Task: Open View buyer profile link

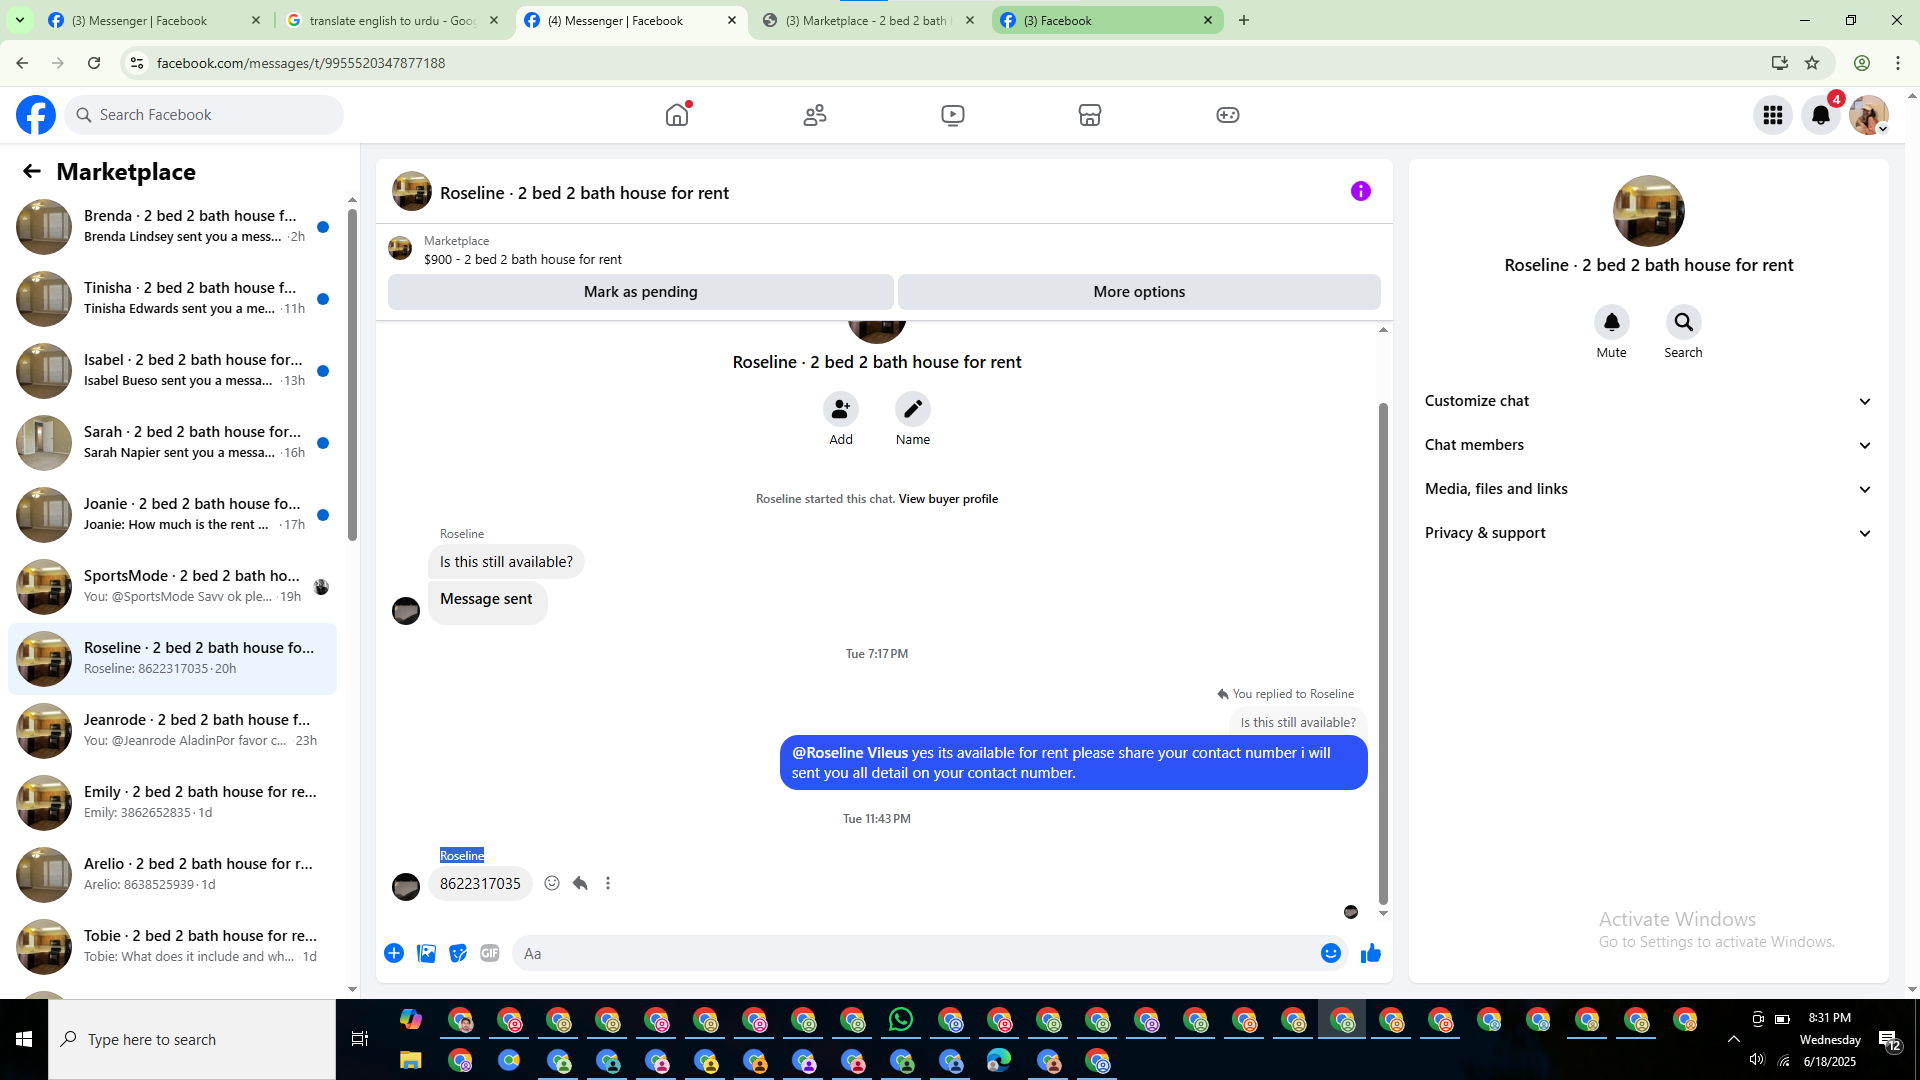Action: coord(948,499)
